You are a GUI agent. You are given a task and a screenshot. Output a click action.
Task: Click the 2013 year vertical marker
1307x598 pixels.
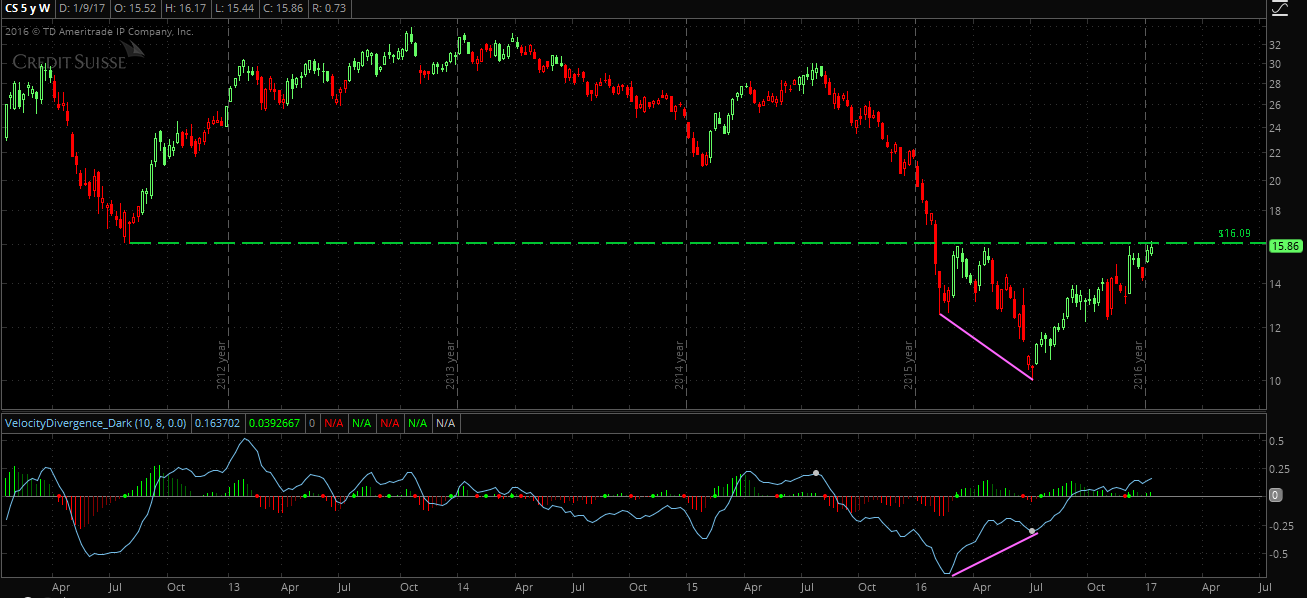pyautogui.click(x=450, y=366)
